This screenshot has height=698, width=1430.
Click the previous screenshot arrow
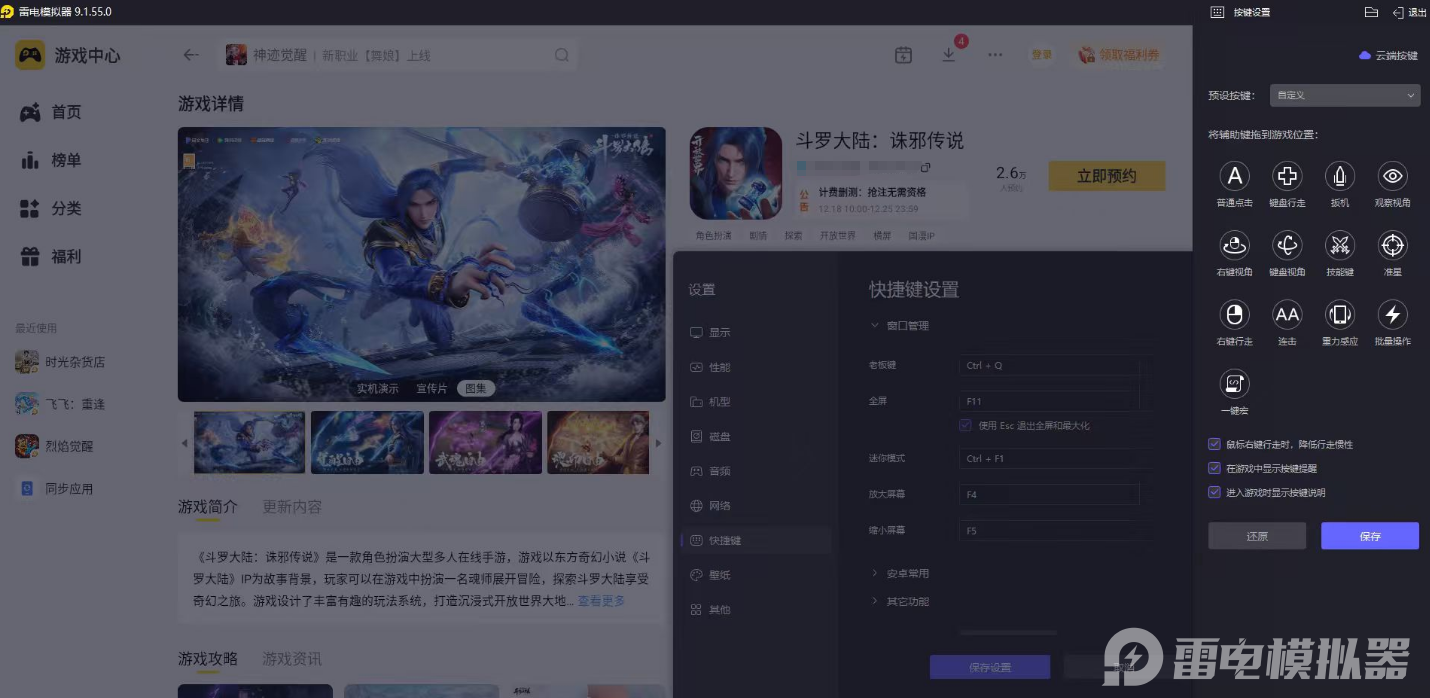click(x=184, y=443)
